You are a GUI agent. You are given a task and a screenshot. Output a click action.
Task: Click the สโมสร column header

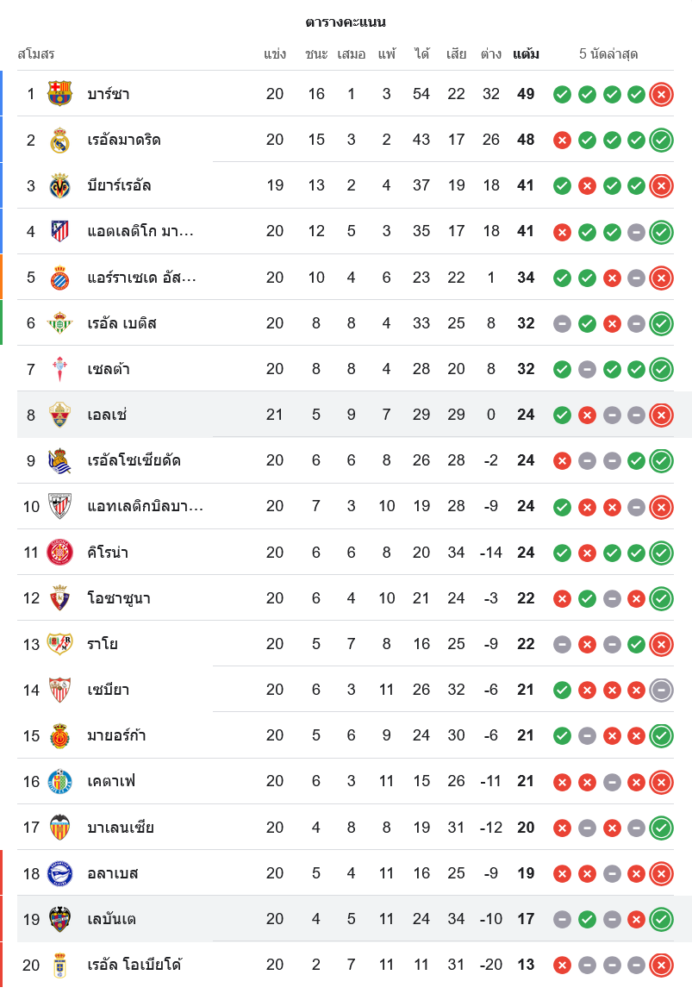tap(36, 54)
